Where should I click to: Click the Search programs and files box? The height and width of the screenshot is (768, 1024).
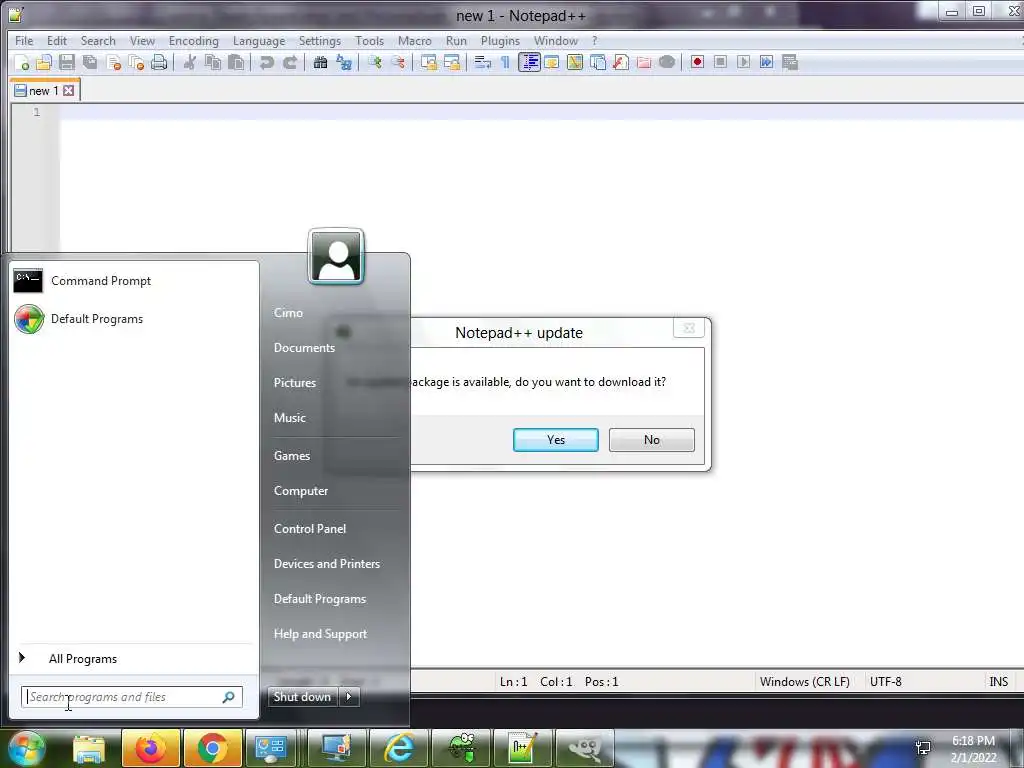click(x=132, y=697)
